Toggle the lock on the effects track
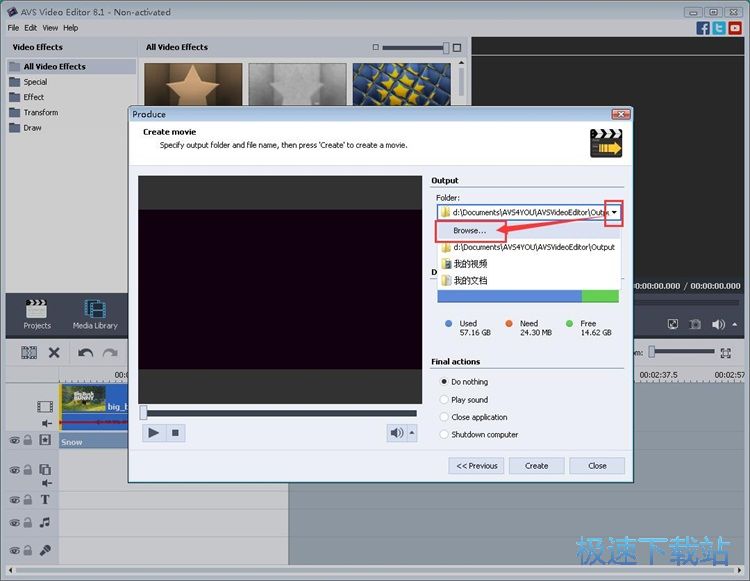Viewport: 750px width, 581px height. [x=28, y=439]
